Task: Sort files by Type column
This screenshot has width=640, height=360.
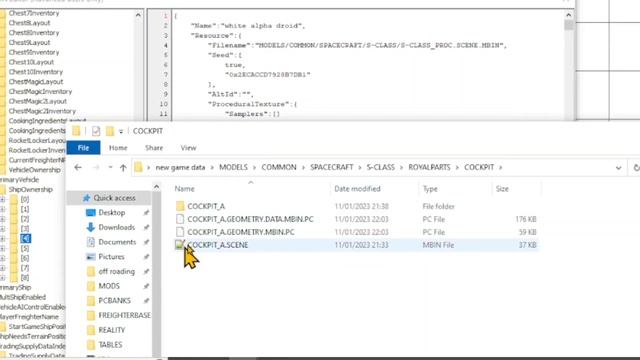Action: [x=430, y=189]
